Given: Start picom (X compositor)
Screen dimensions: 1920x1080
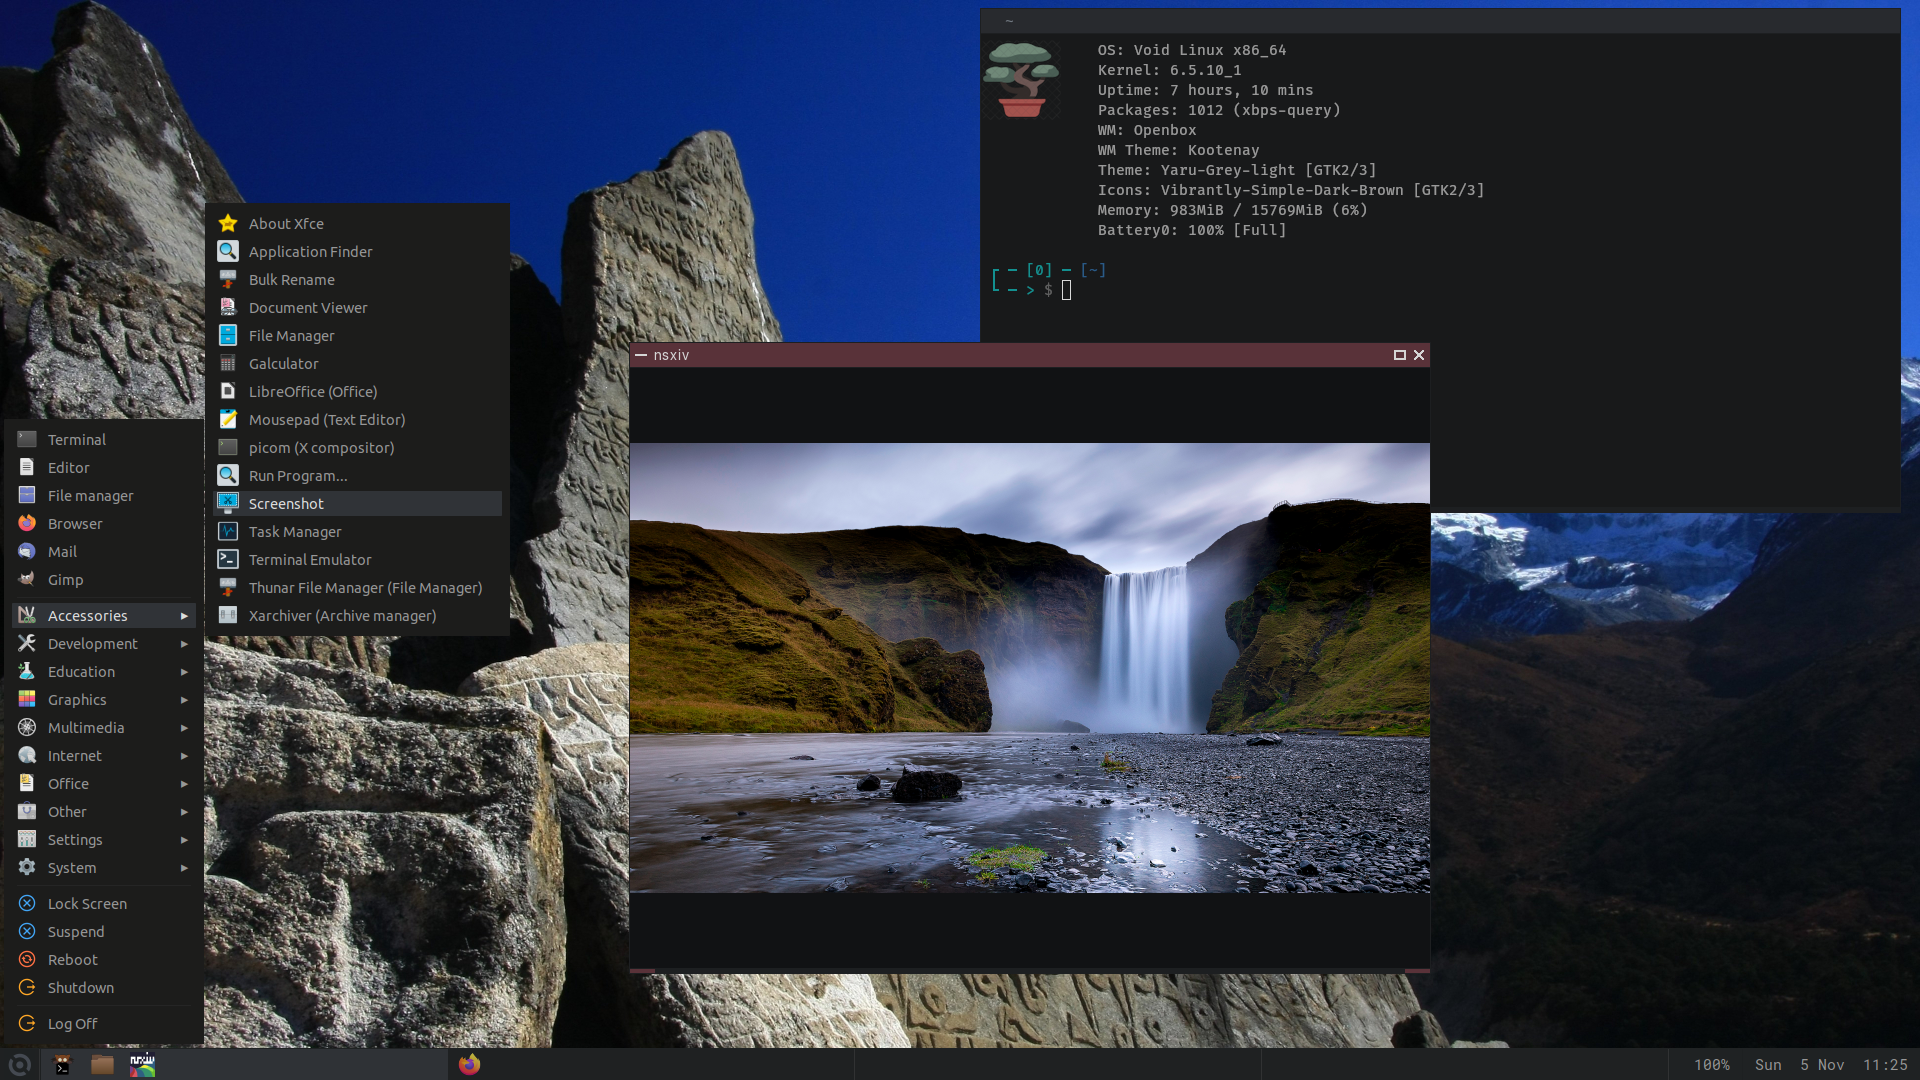Looking at the screenshot, I should point(358,448).
